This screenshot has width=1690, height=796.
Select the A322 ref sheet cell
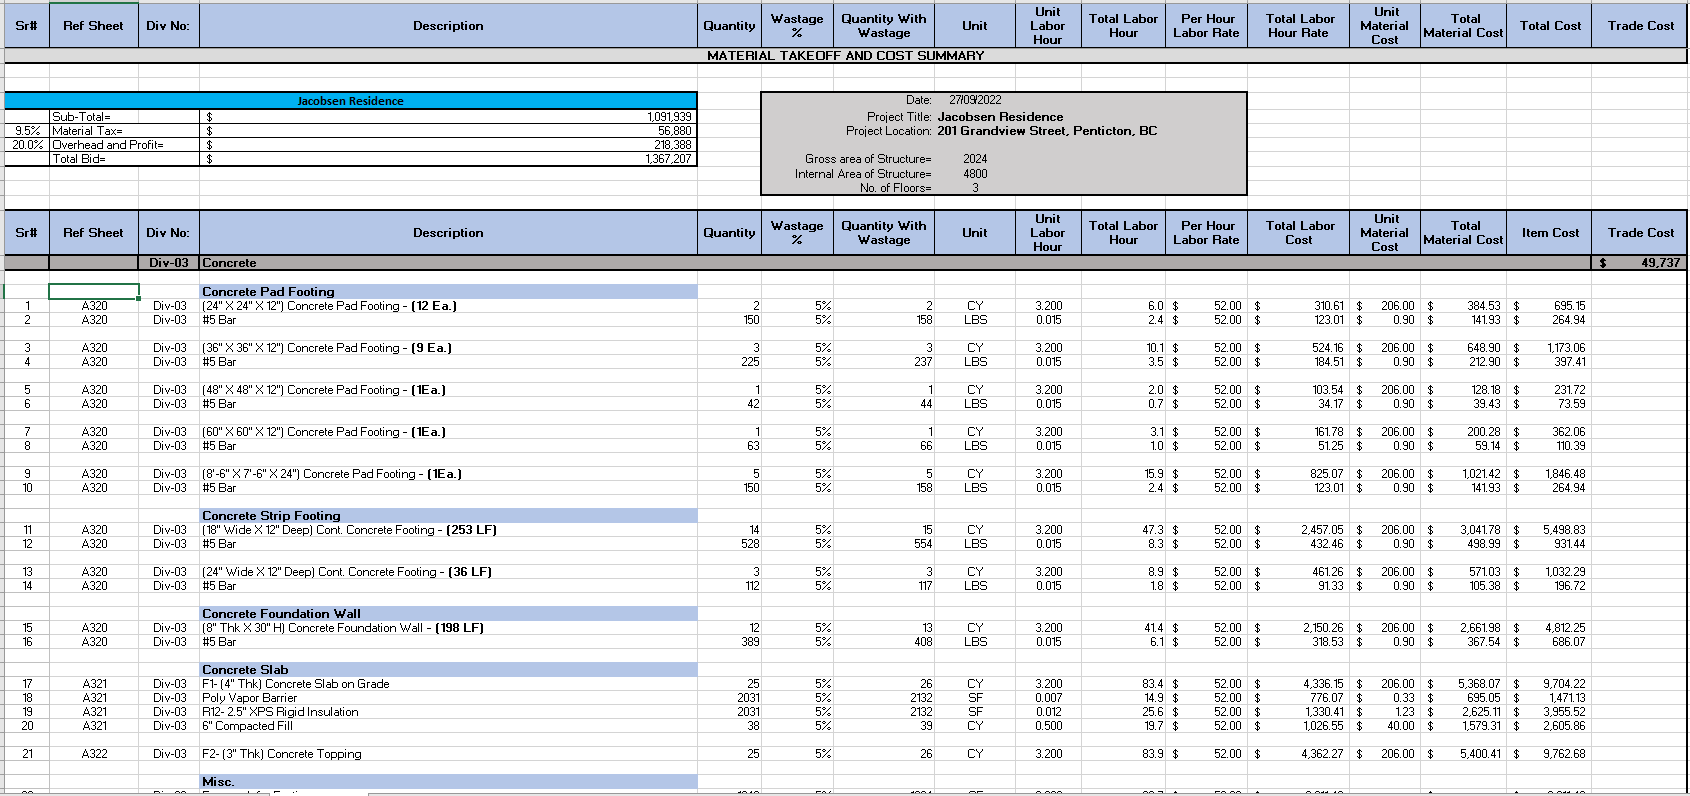click(94, 754)
